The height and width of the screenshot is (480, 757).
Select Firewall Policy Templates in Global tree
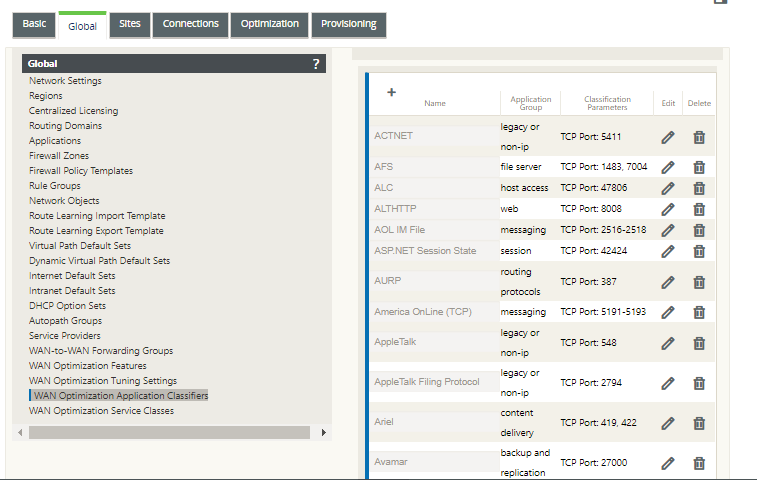pyautogui.click(x=81, y=171)
